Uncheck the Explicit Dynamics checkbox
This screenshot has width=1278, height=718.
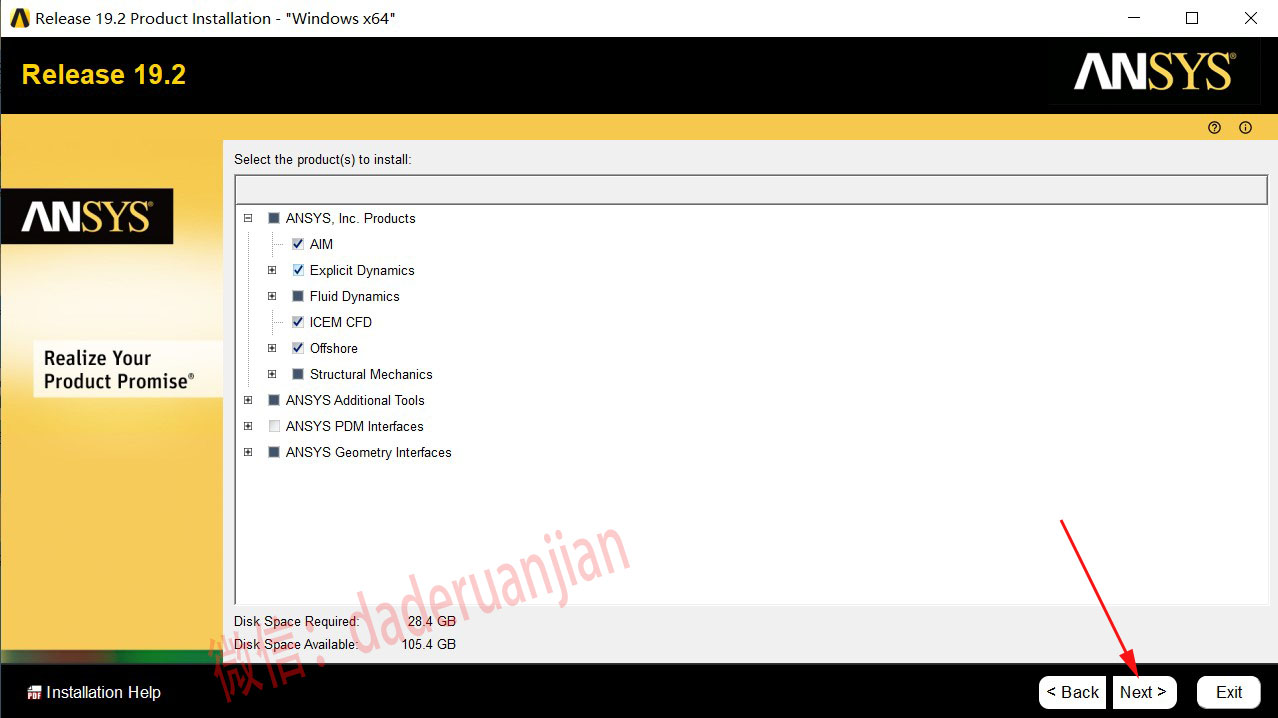(298, 270)
